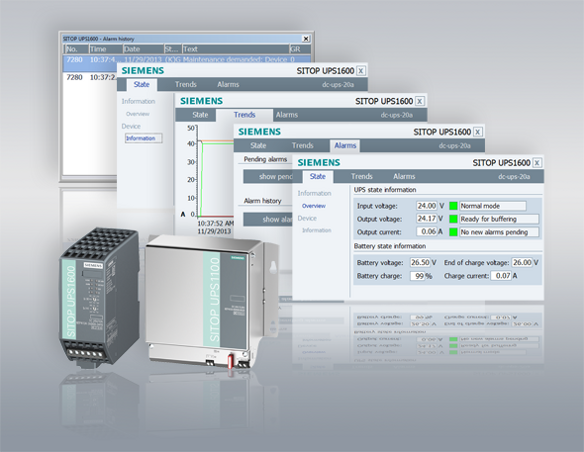The height and width of the screenshot is (452, 584).
Task: Click the Normal mode status field
Action: coord(493,206)
